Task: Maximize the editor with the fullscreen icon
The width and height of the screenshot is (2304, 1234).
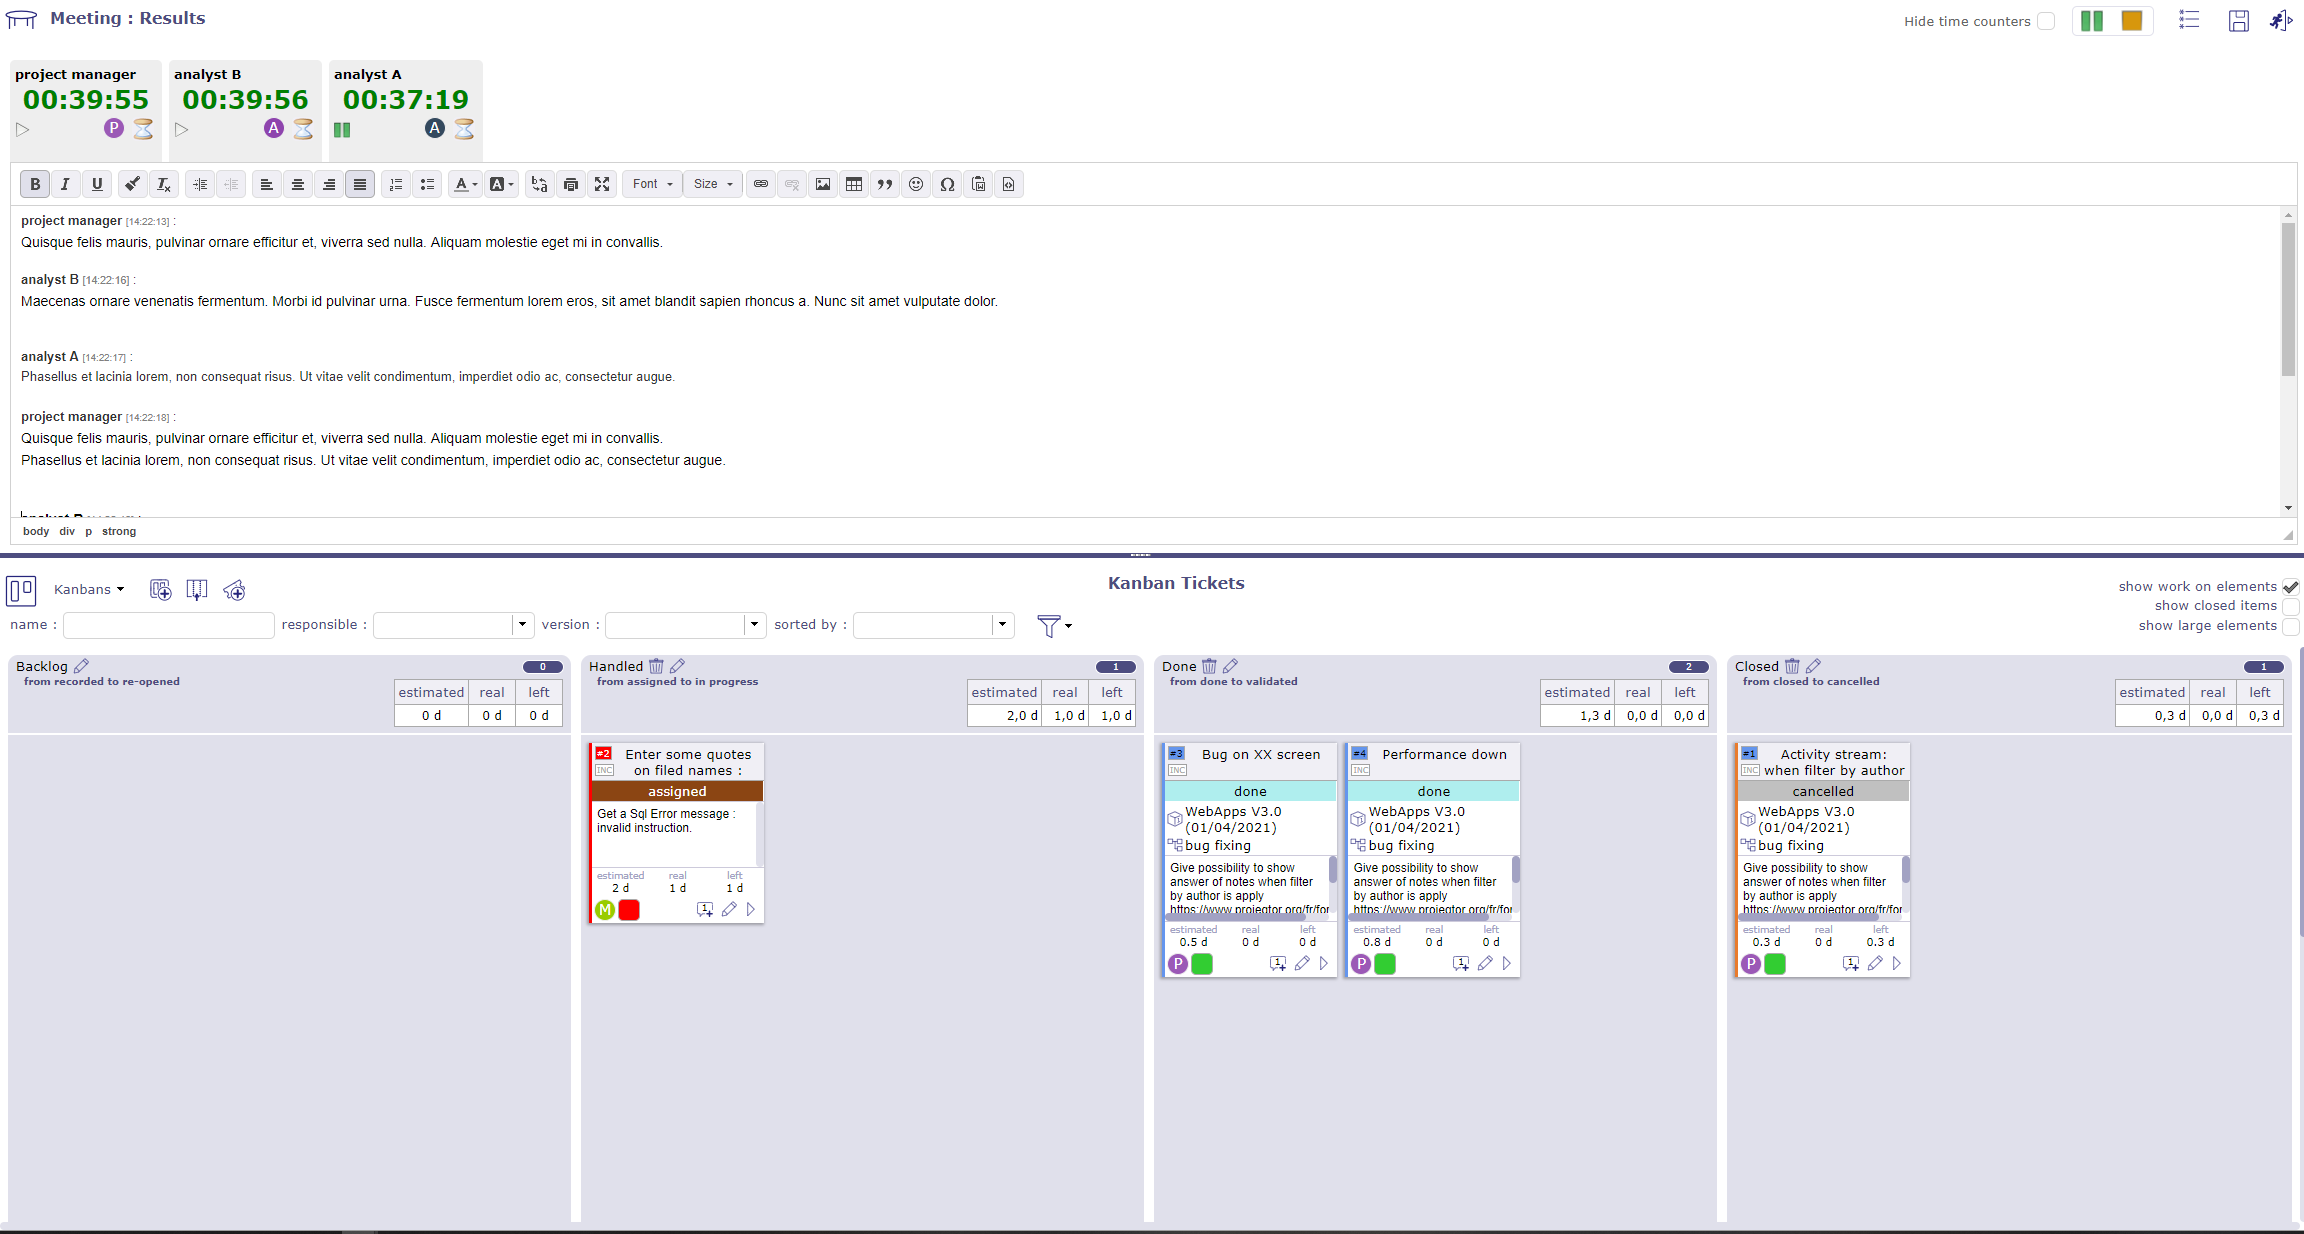Action: (x=602, y=184)
